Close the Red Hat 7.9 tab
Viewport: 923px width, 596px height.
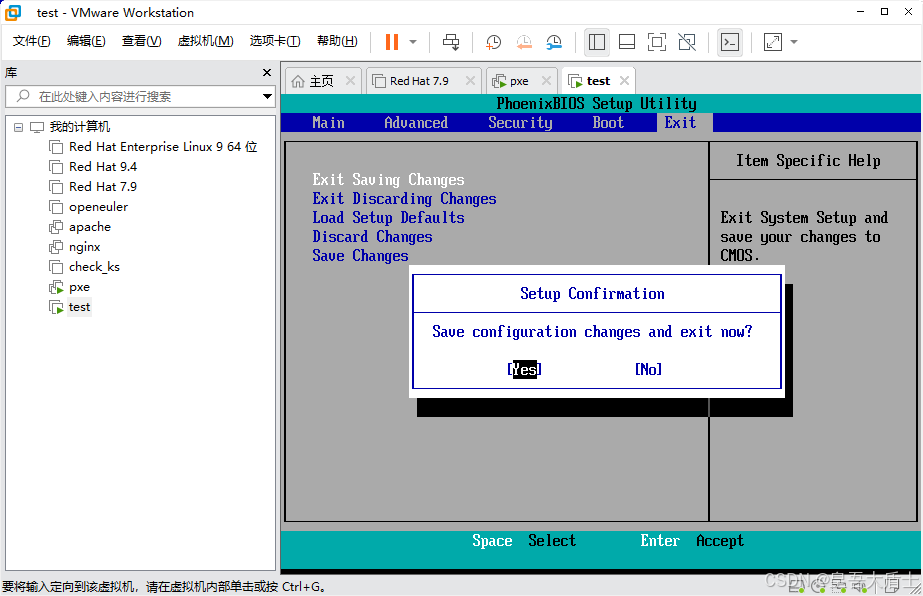click(x=470, y=81)
